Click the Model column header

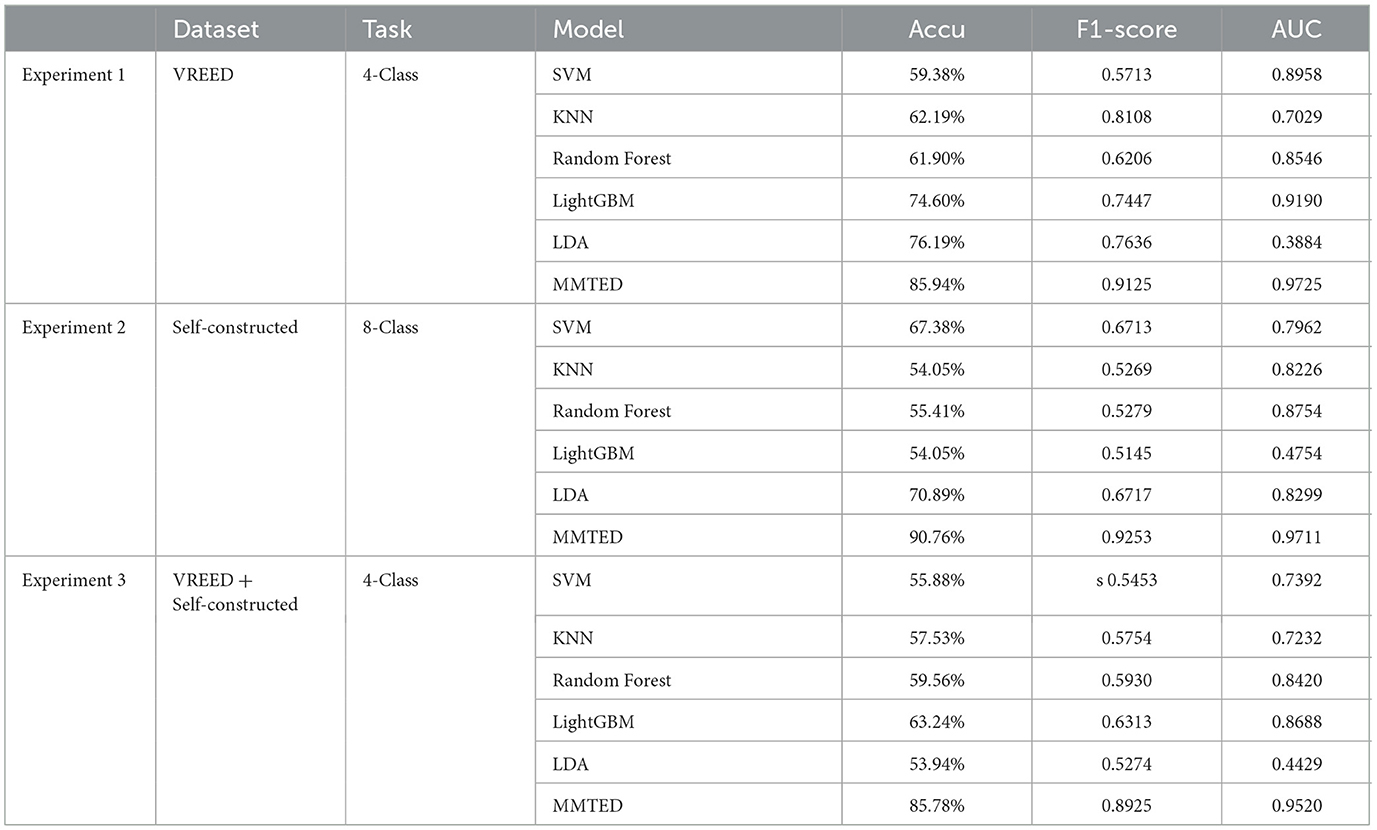[588, 30]
